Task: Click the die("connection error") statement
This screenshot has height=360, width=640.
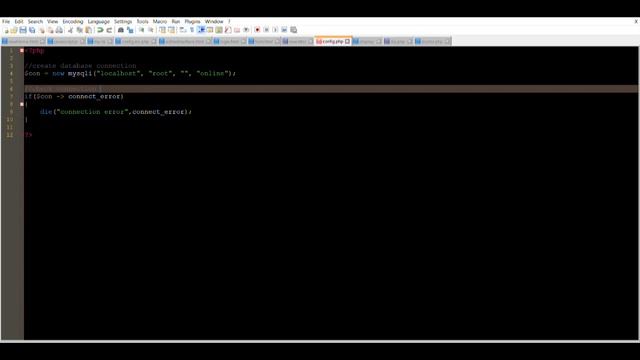Action: pyautogui.click(x=116, y=112)
